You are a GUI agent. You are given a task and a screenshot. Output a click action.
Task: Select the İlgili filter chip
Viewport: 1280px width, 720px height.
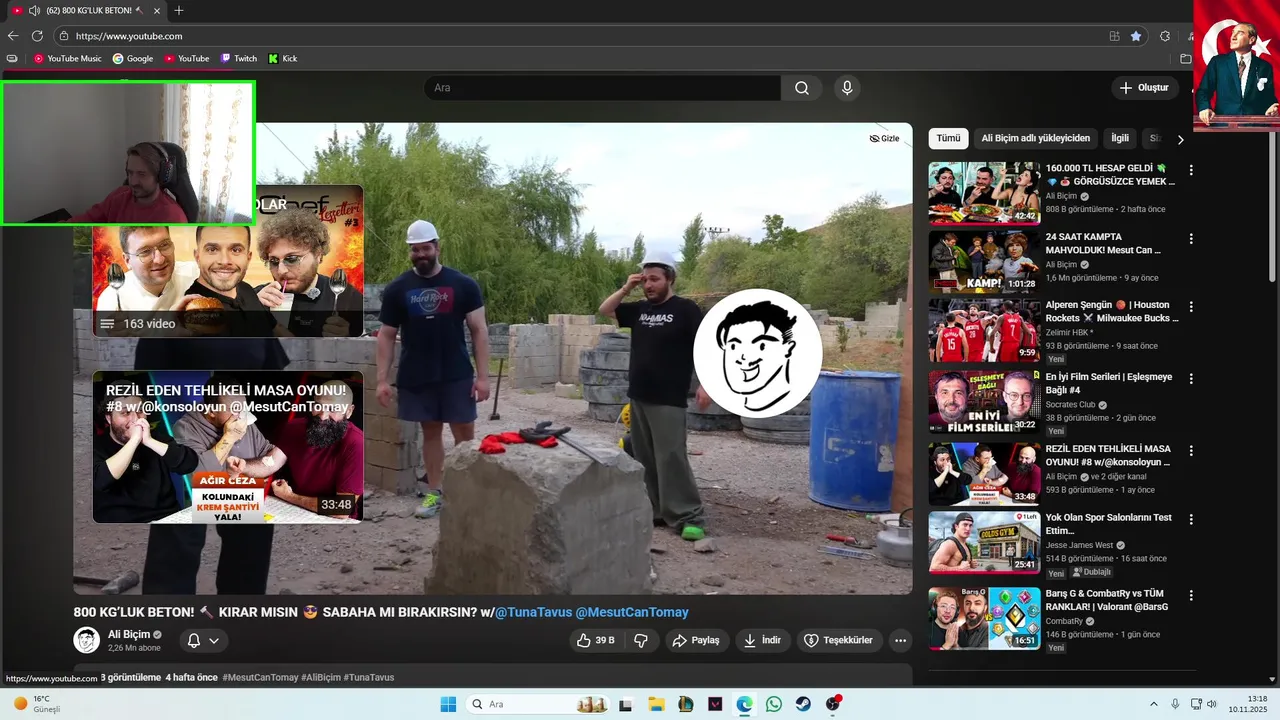click(x=1120, y=139)
